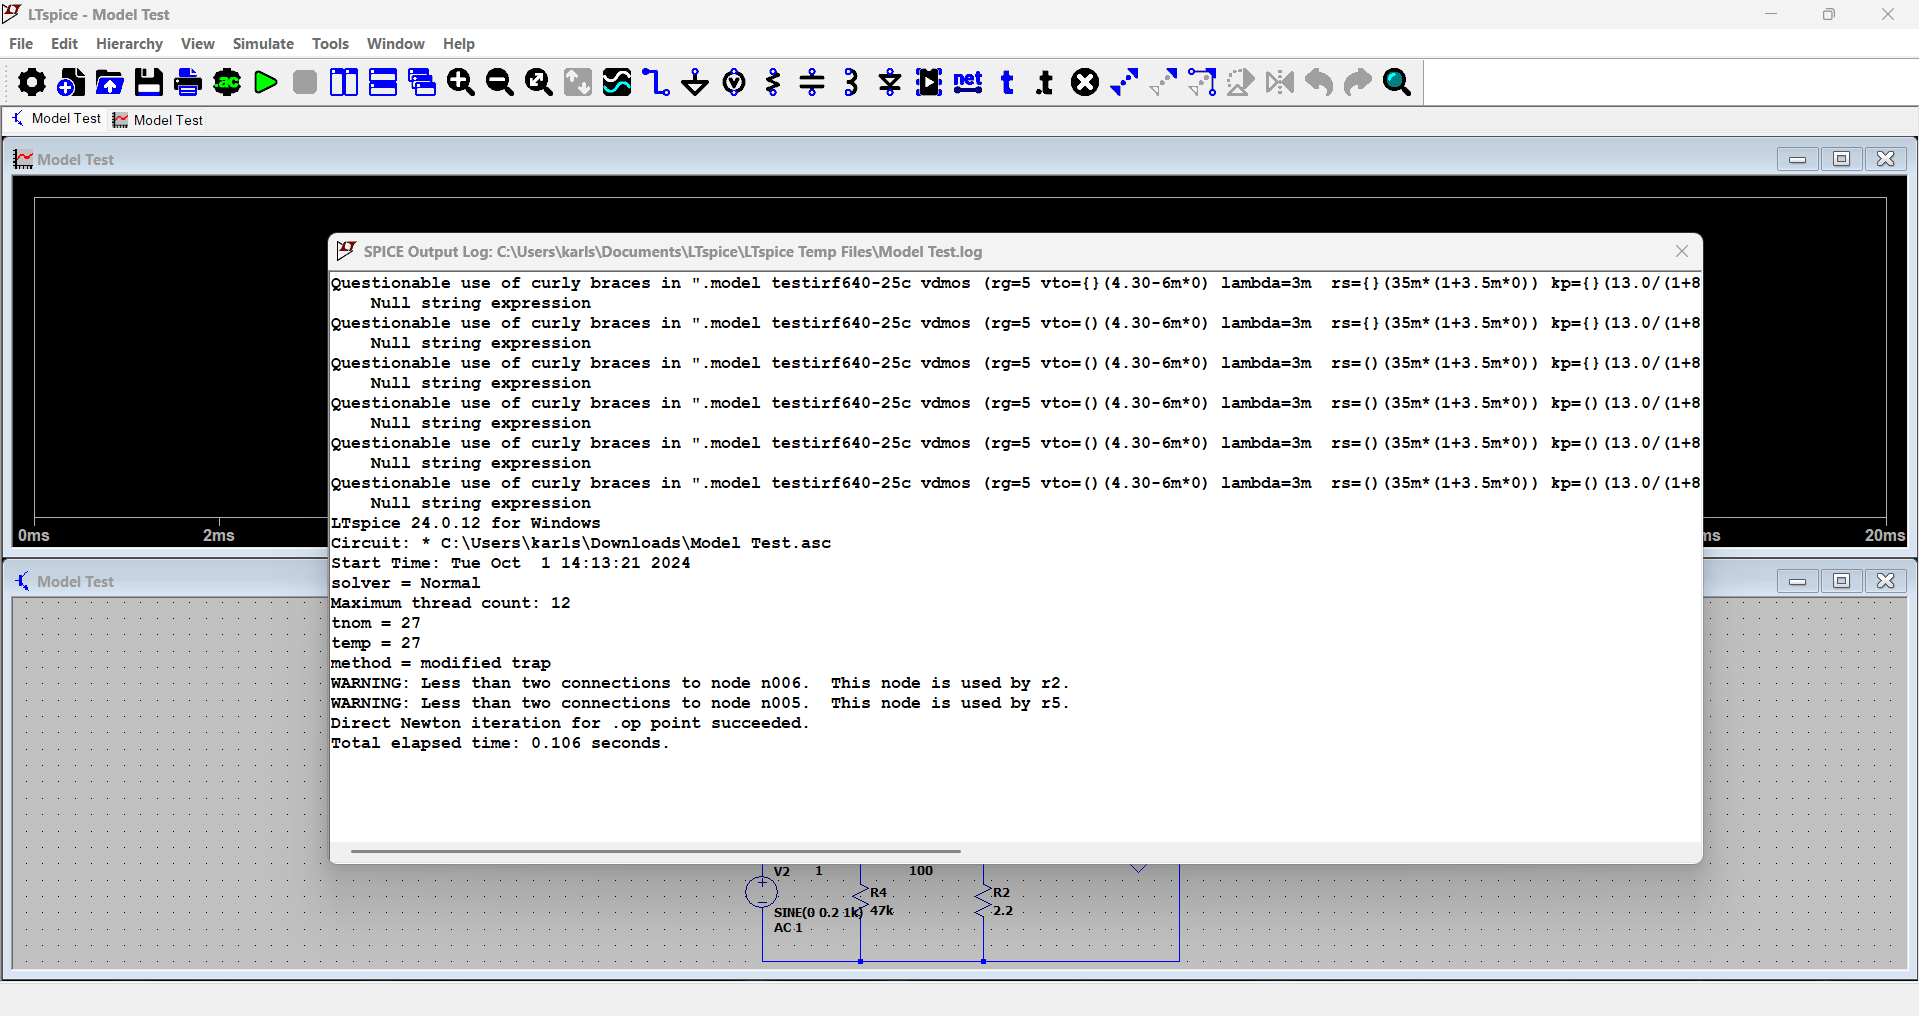Click the warning line about node n006
This screenshot has width=1919, height=1016.
(700, 683)
